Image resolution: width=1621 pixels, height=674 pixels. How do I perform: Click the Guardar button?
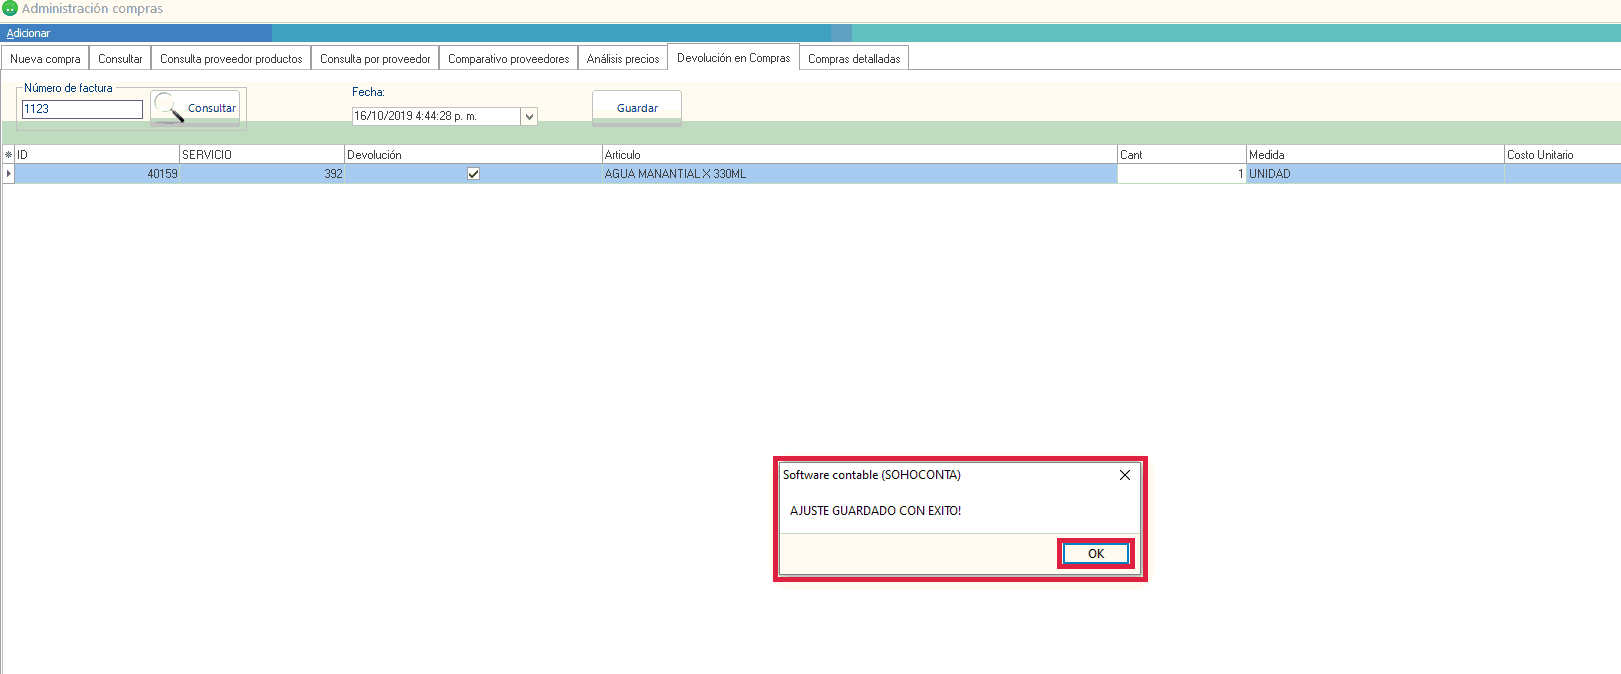point(636,108)
